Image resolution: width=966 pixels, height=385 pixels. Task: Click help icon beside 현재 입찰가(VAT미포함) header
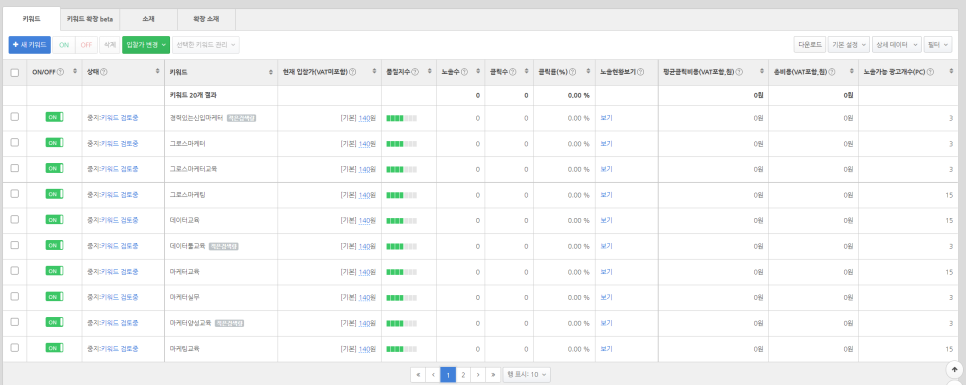pyautogui.click(x=352, y=72)
